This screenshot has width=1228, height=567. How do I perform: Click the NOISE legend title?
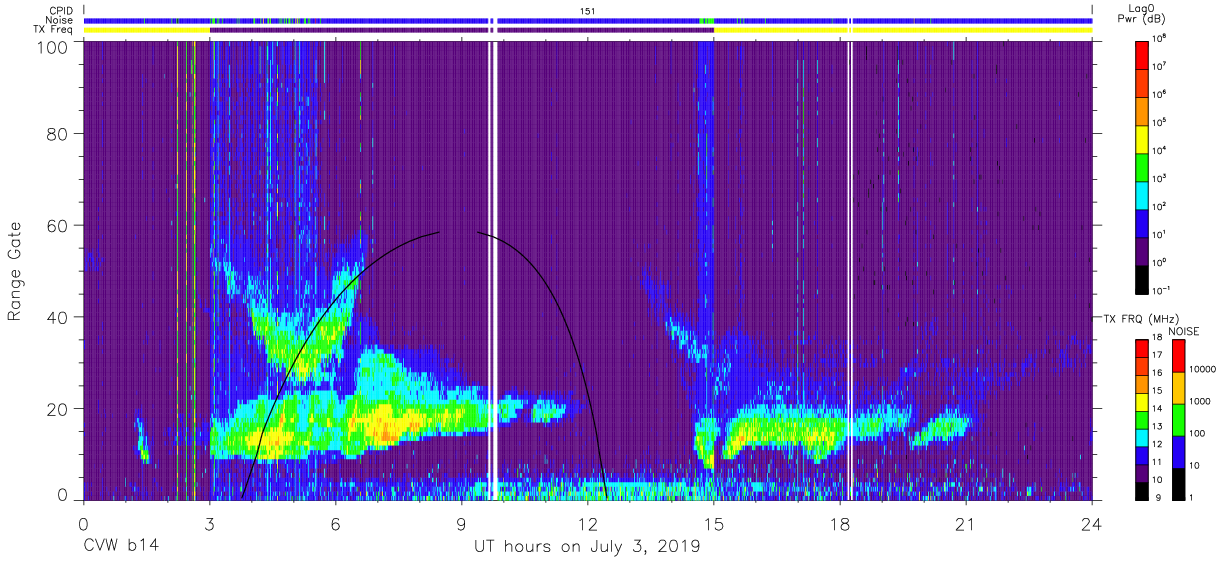click(x=1182, y=329)
